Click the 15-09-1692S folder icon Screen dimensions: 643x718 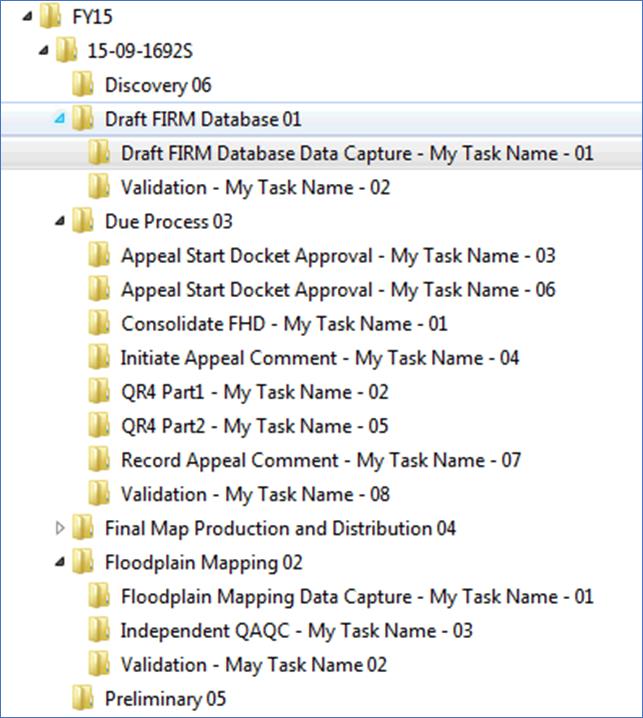pyautogui.click(x=67, y=50)
